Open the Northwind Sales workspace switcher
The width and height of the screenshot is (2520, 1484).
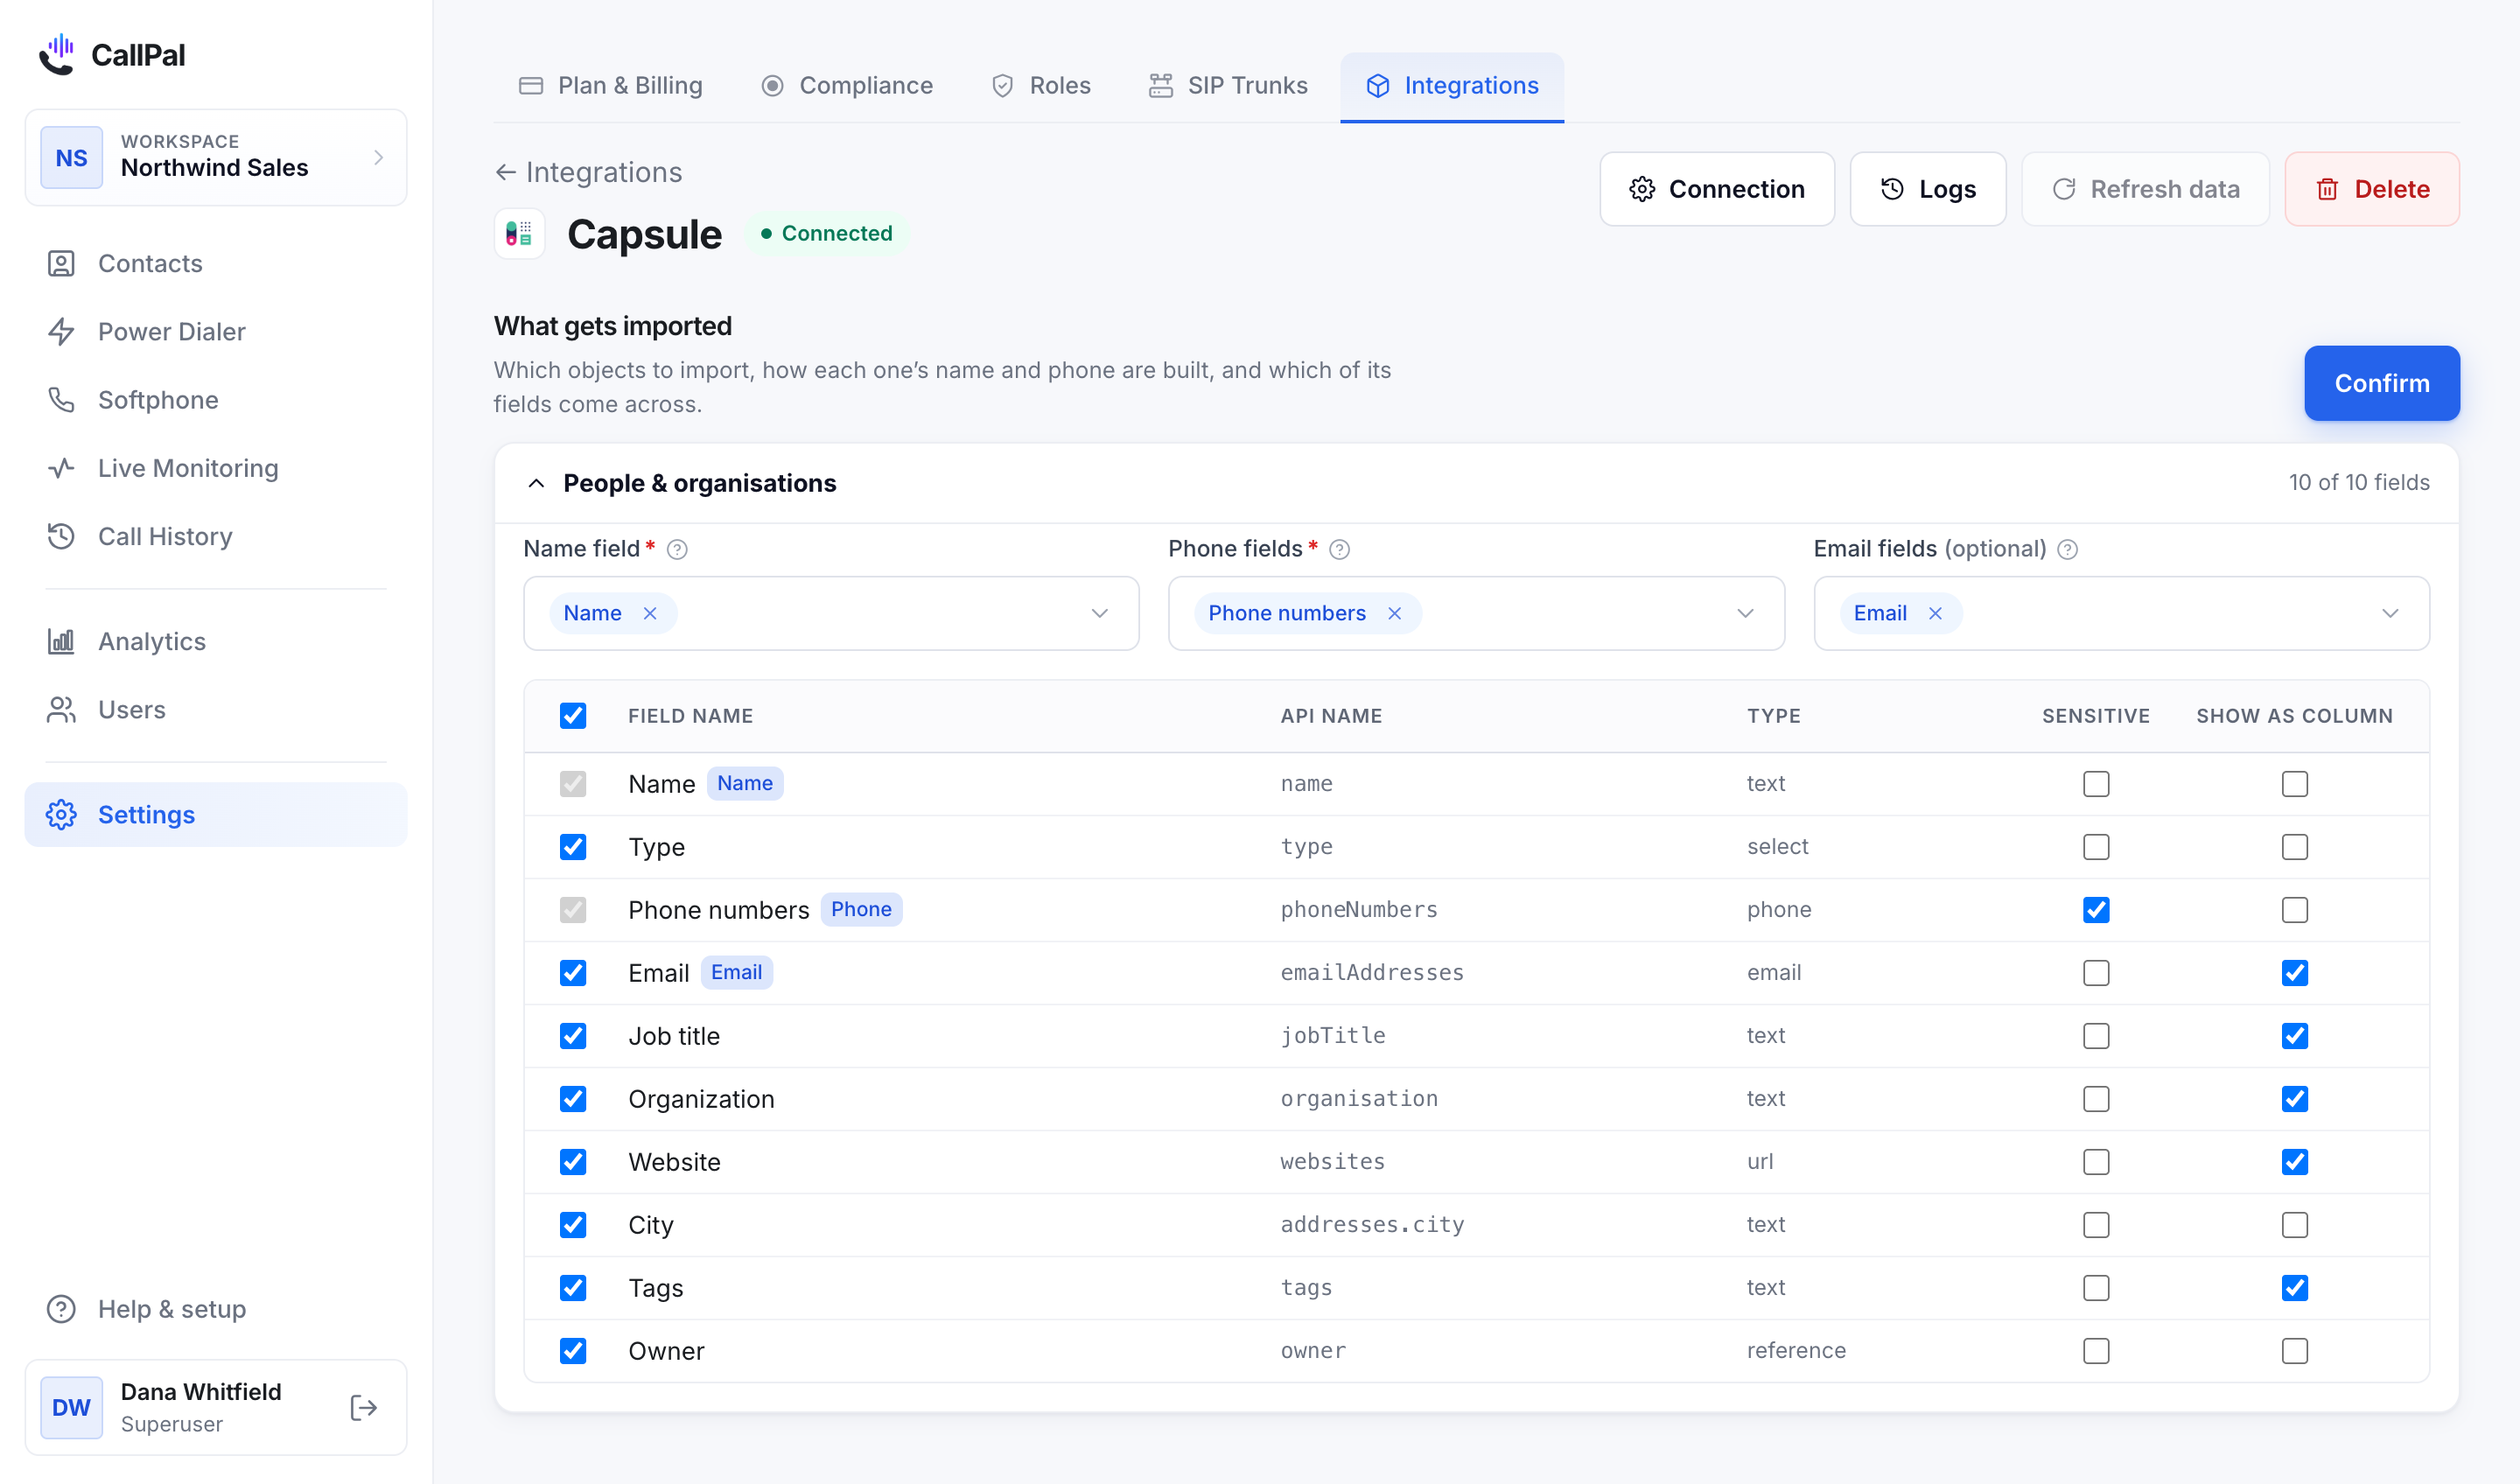[216, 158]
